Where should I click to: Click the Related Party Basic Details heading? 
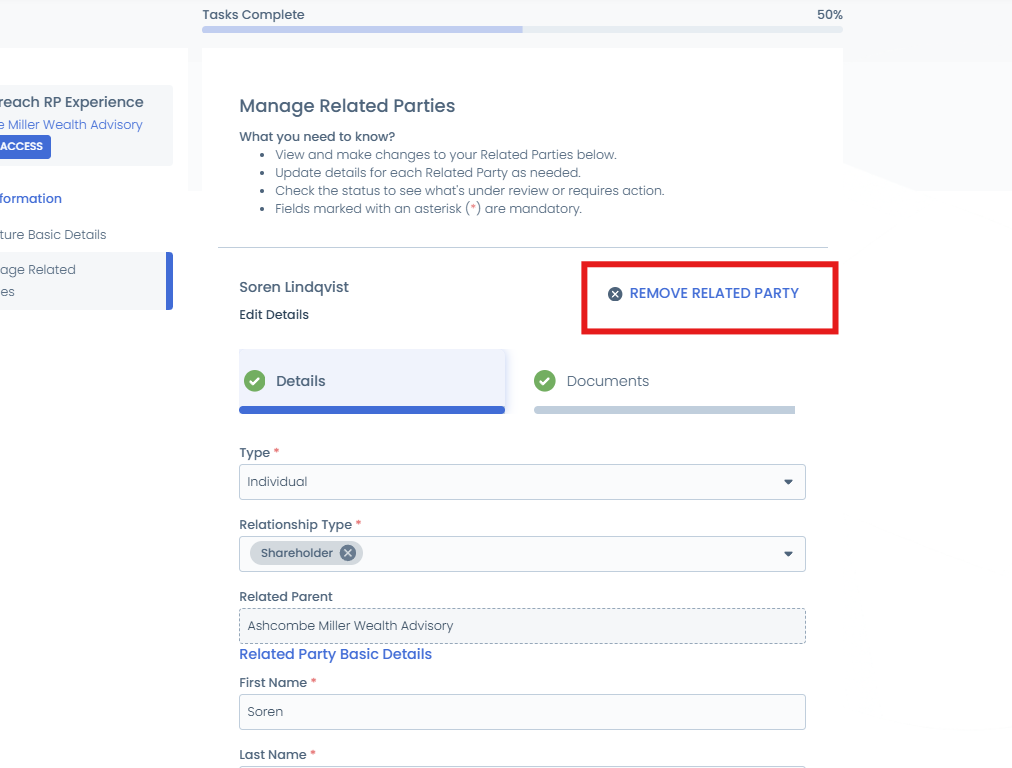[x=336, y=654]
